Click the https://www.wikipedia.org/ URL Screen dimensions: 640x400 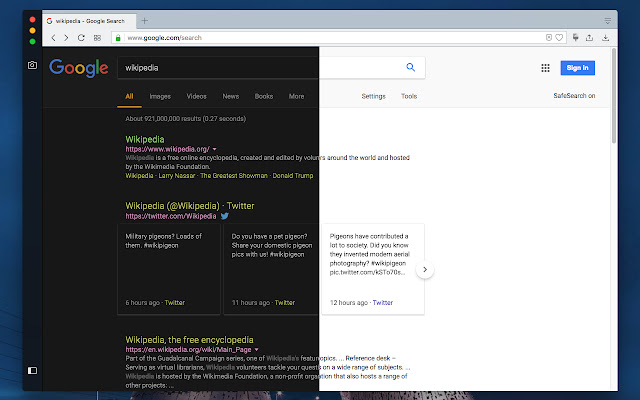click(167, 149)
